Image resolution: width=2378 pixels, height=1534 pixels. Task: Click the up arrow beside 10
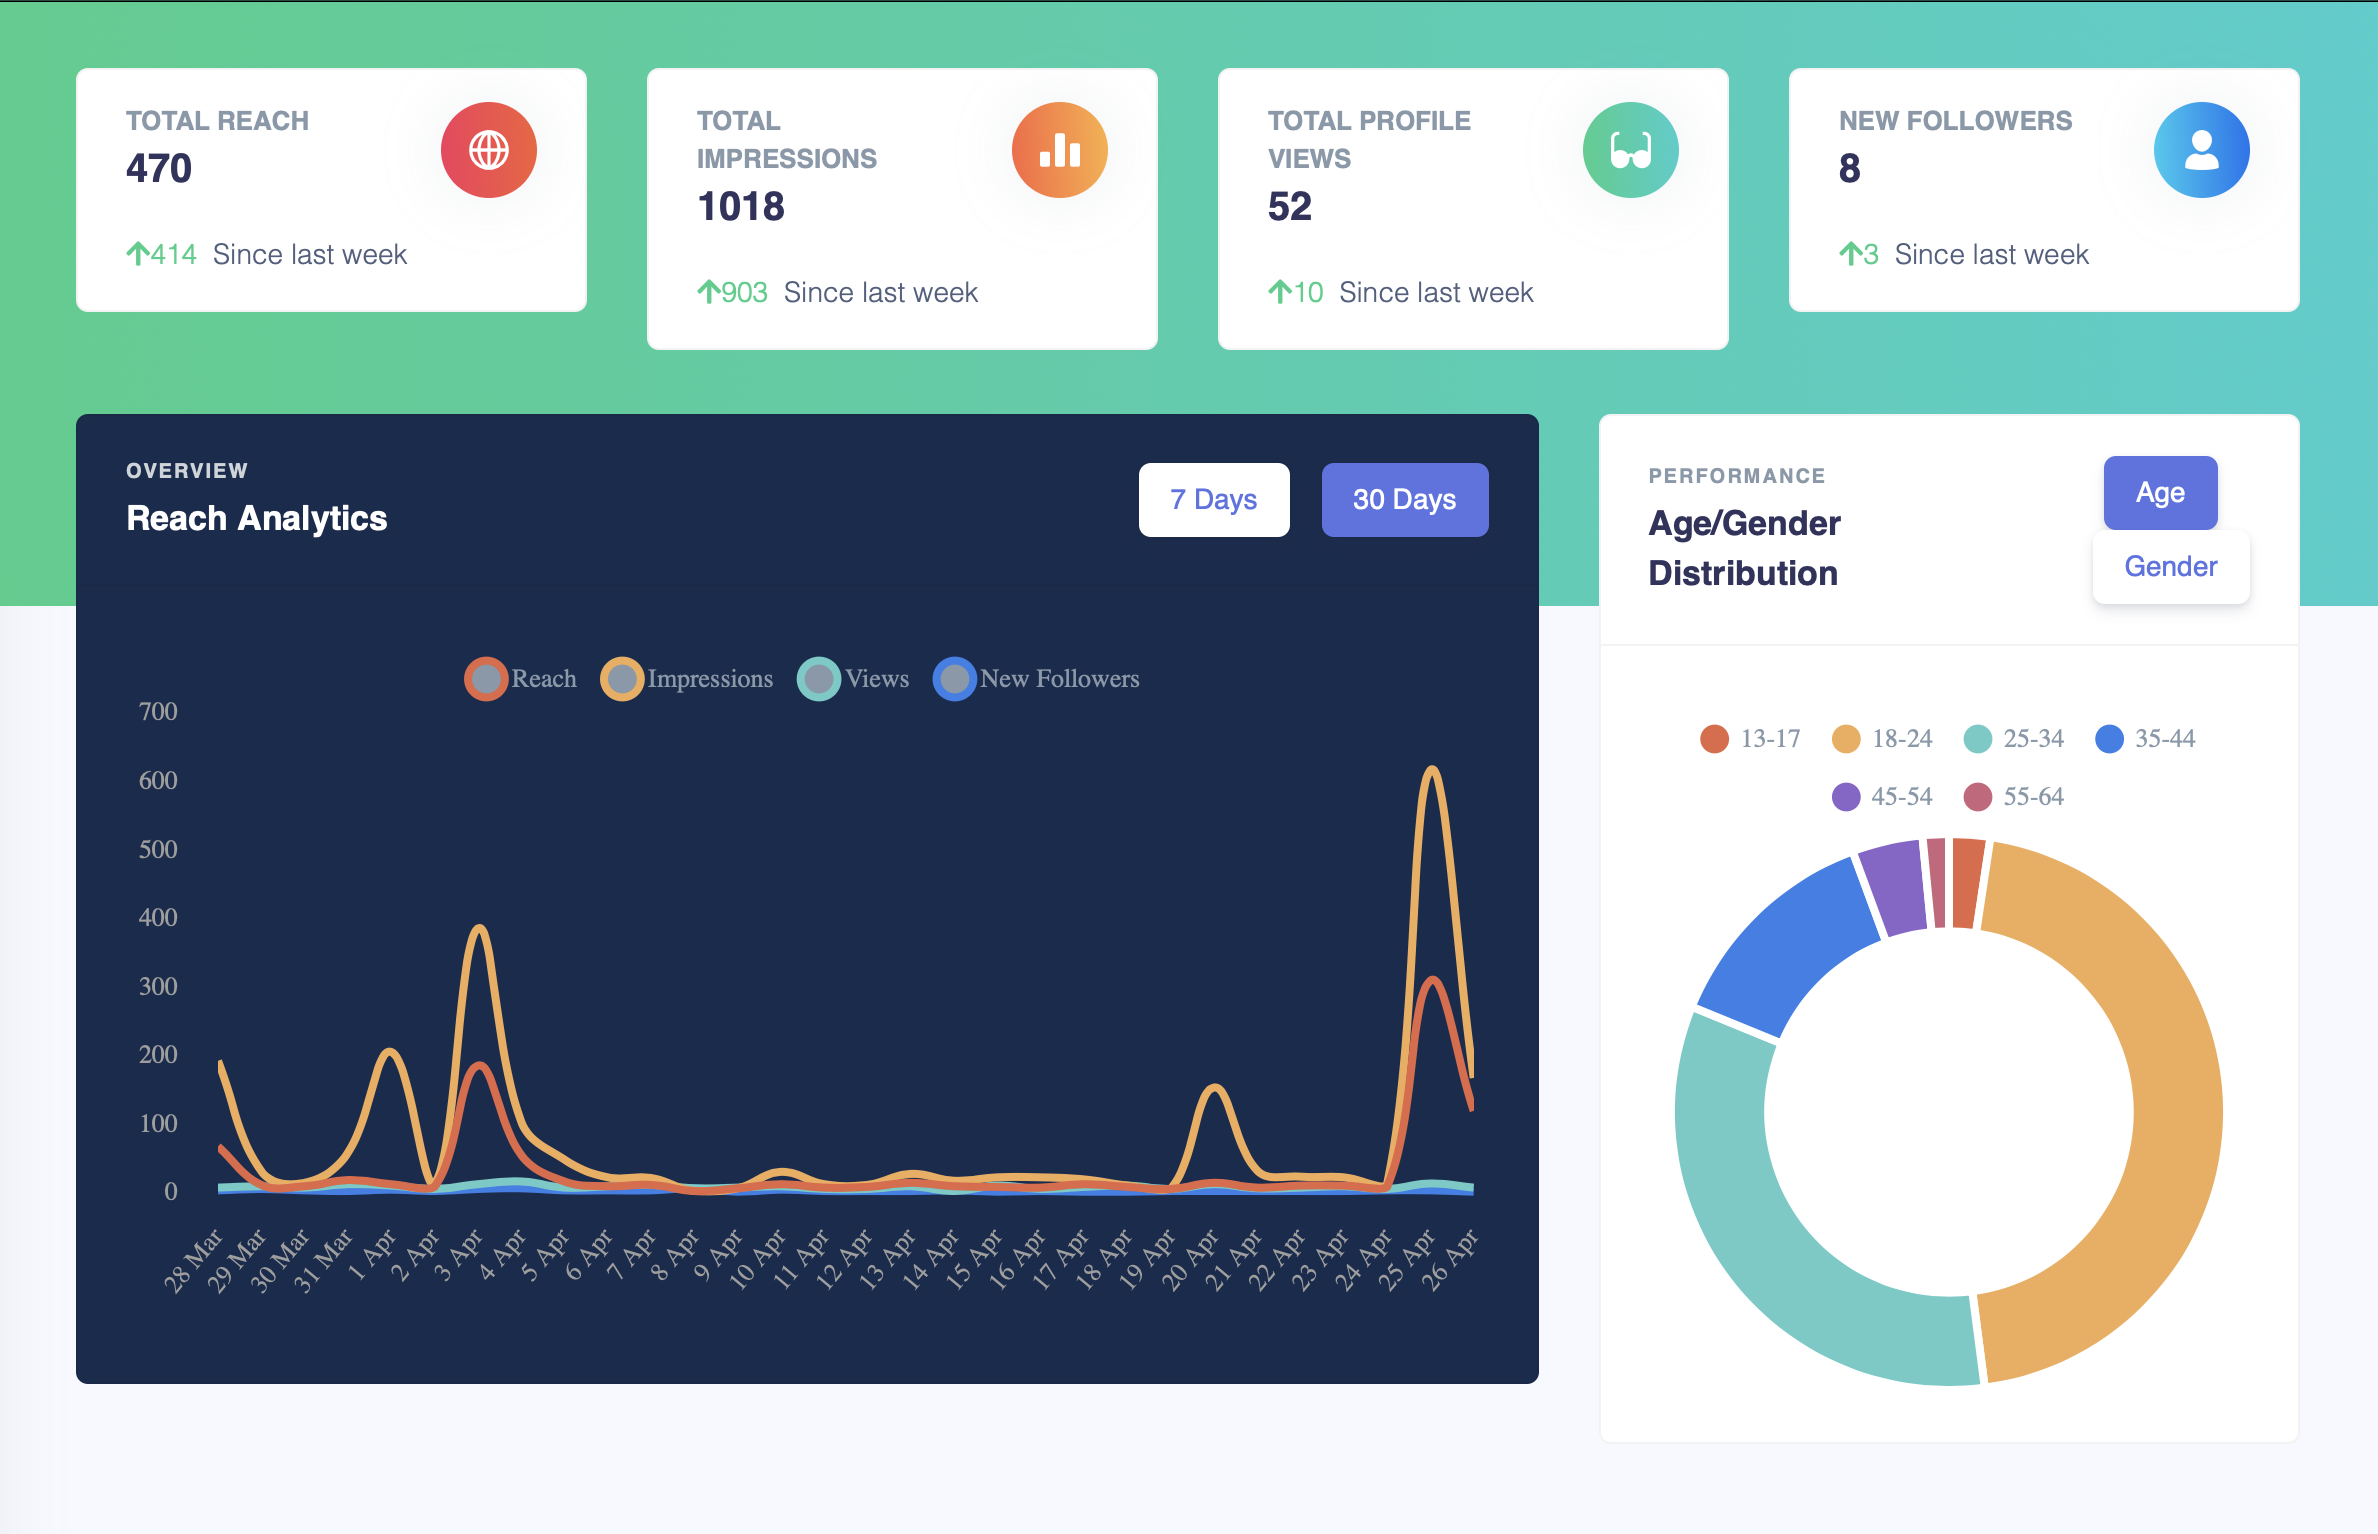1279,292
